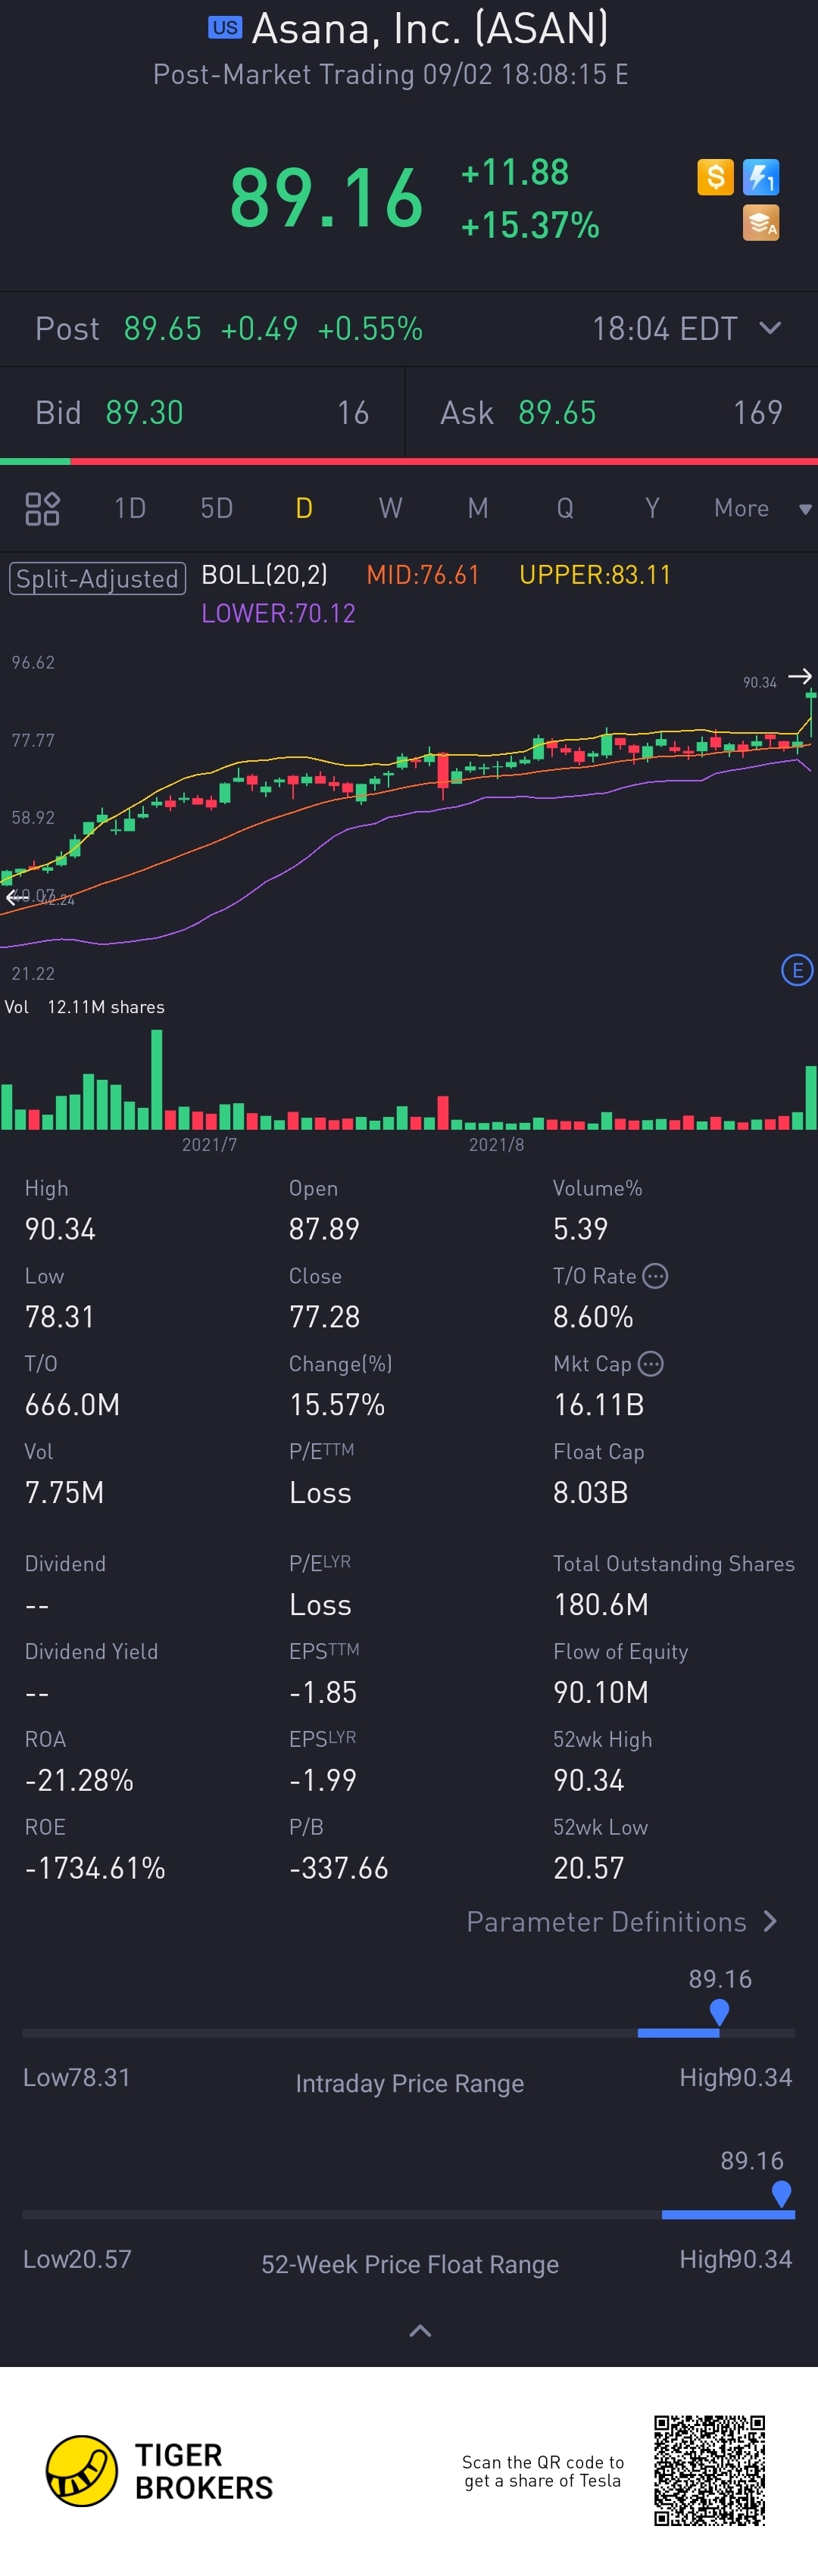Toggle the Split-Adjusted chart option

pyautogui.click(x=97, y=578)
